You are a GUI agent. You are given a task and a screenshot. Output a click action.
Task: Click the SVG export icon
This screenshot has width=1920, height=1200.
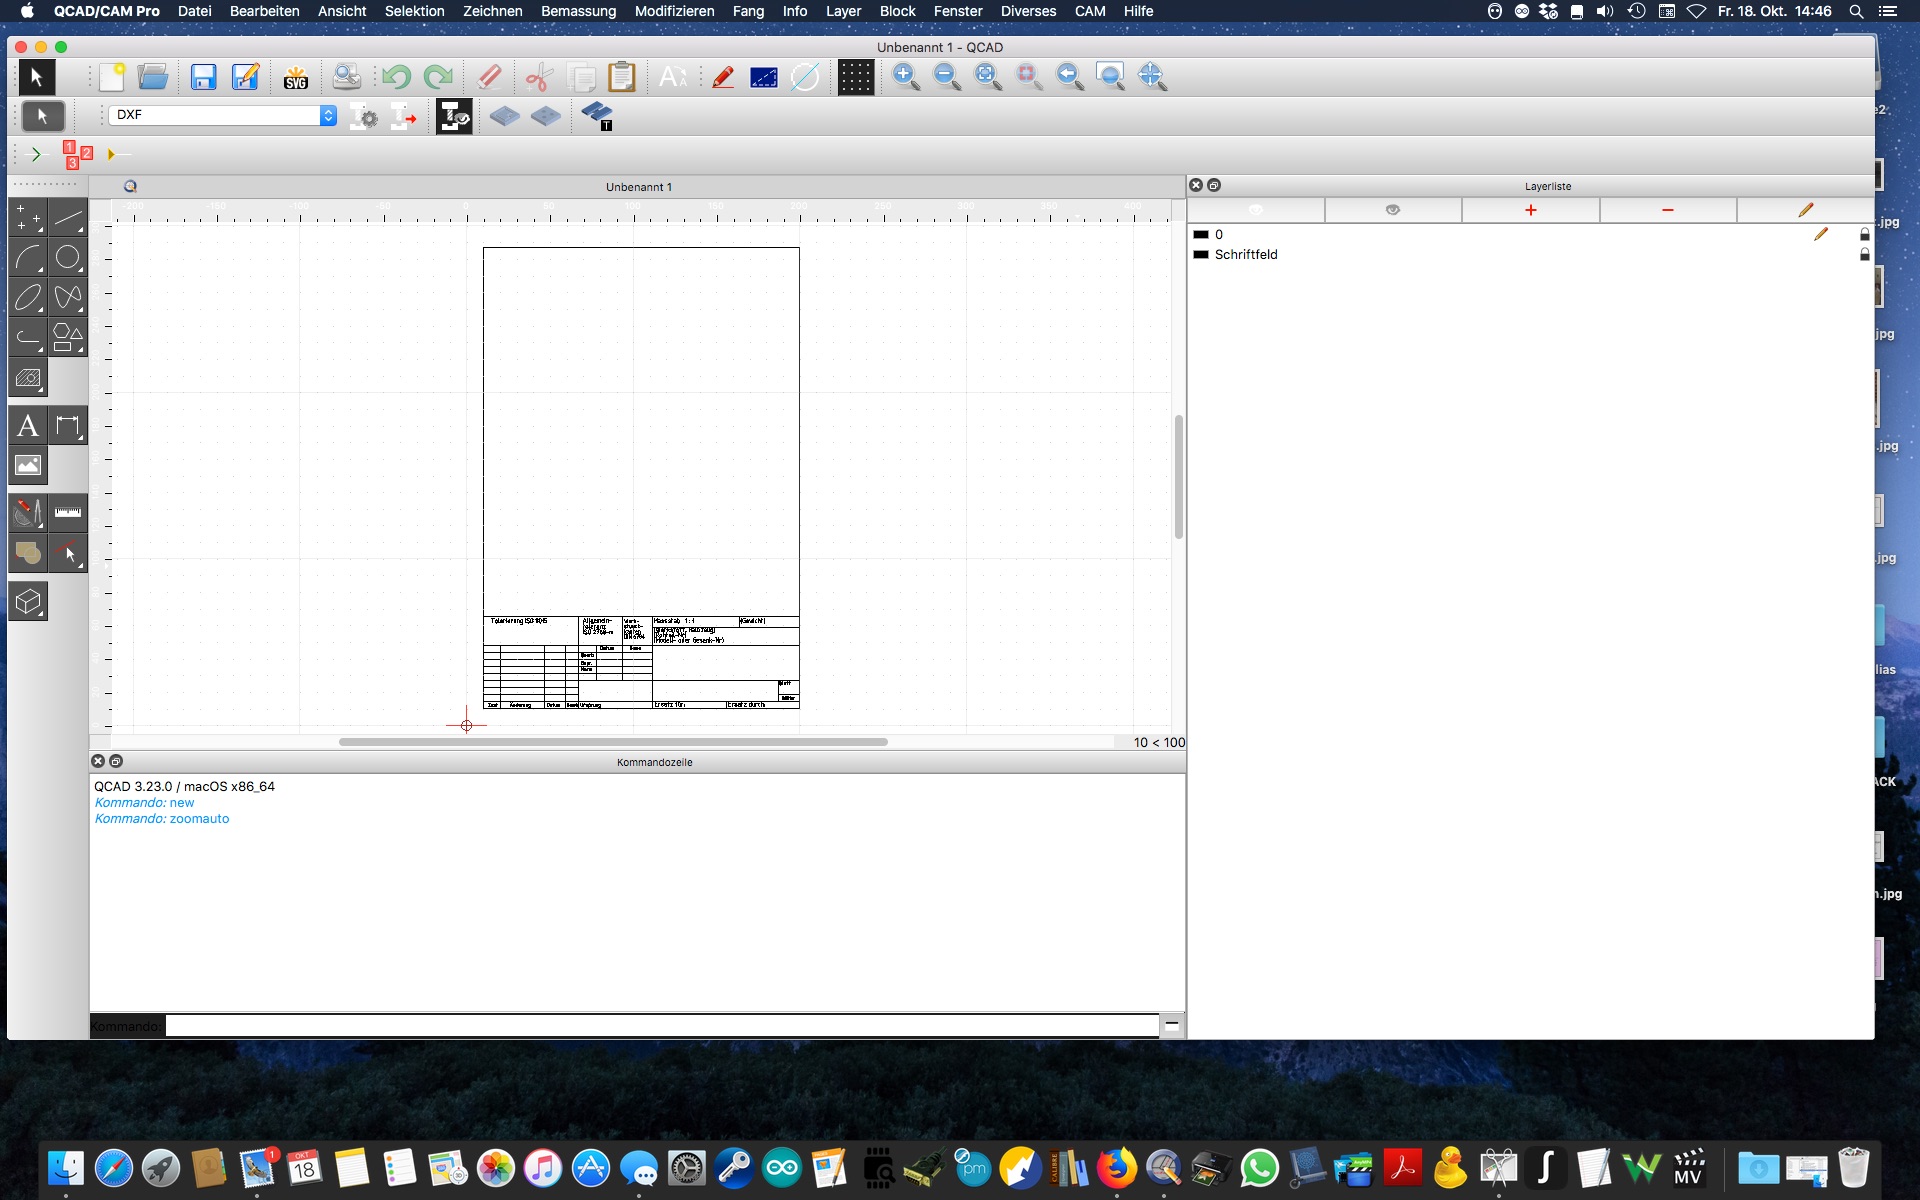click(296, 77)
